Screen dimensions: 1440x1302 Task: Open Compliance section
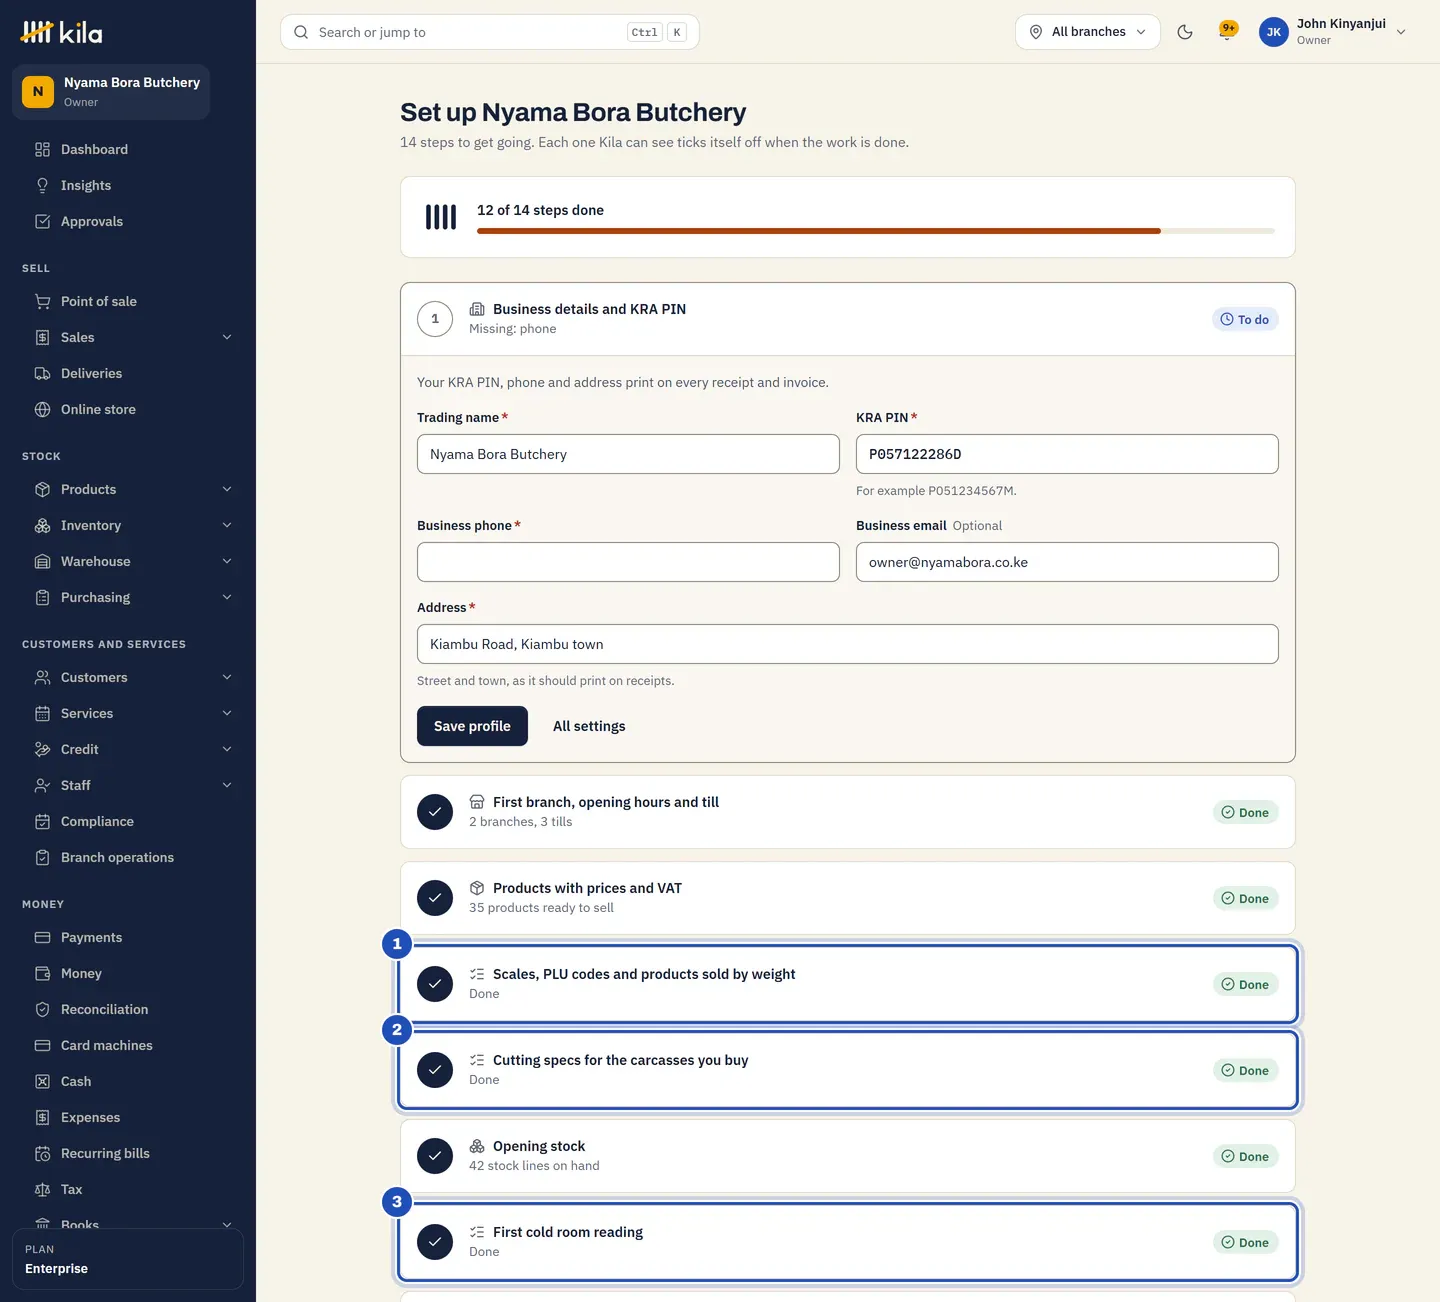coord(128,821)
